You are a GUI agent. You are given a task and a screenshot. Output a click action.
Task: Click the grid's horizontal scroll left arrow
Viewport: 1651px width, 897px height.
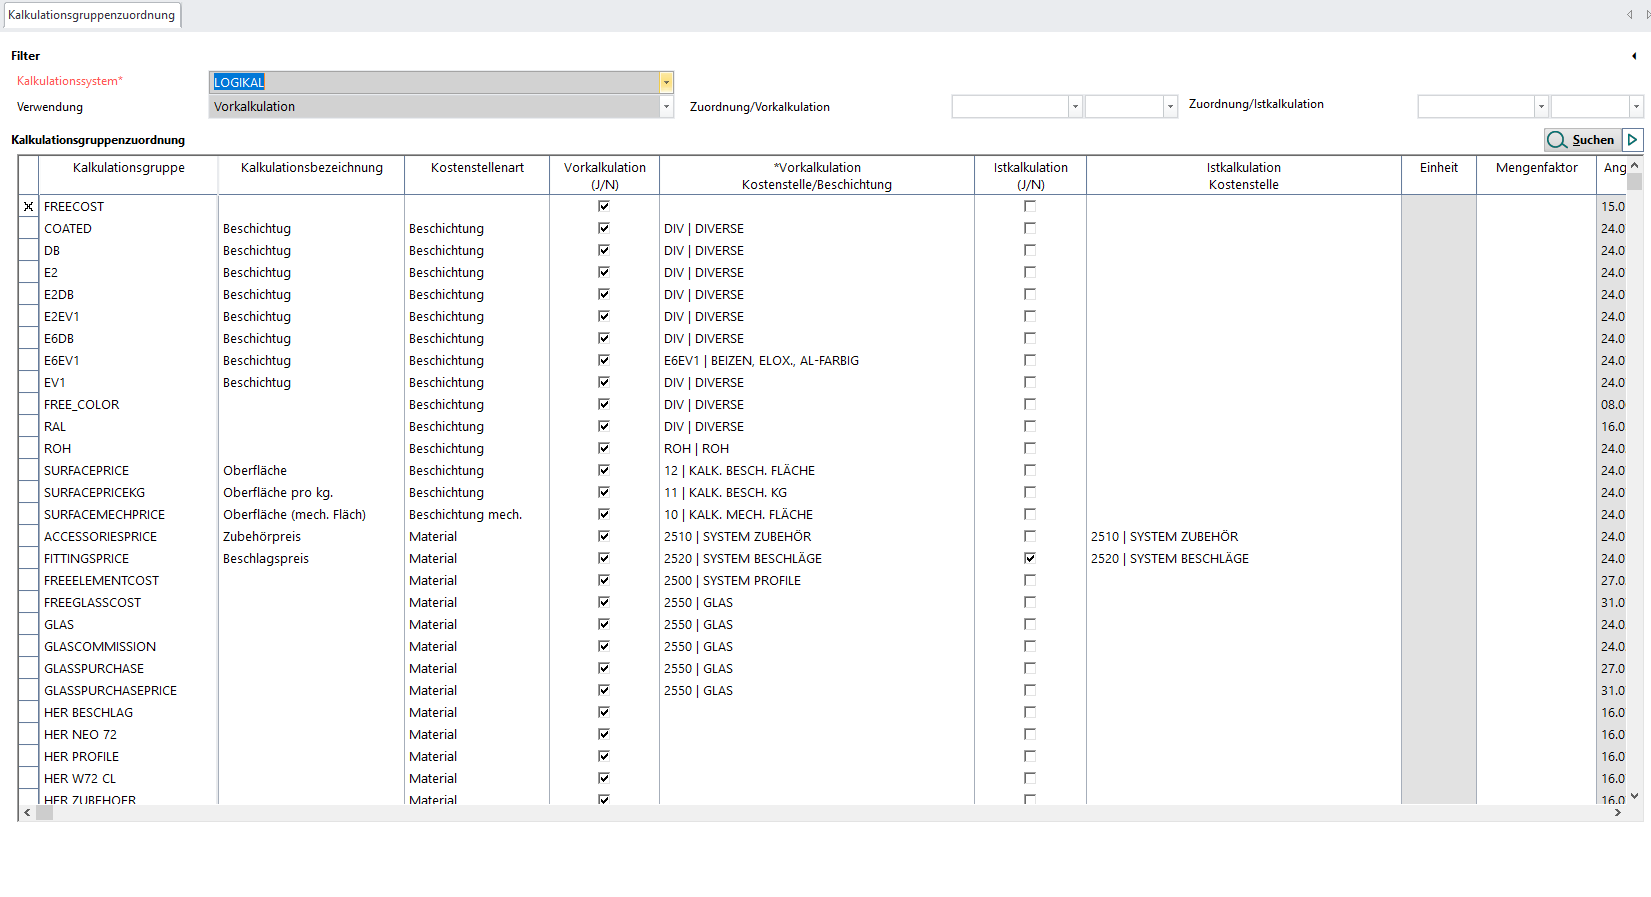click(27, 813)
